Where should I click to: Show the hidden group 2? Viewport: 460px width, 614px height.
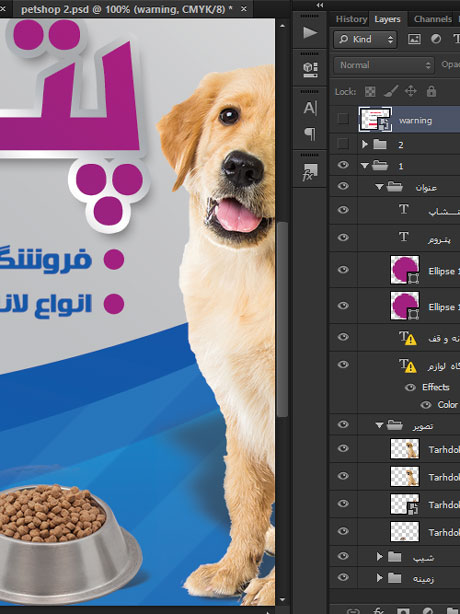(x=343, y=144)
